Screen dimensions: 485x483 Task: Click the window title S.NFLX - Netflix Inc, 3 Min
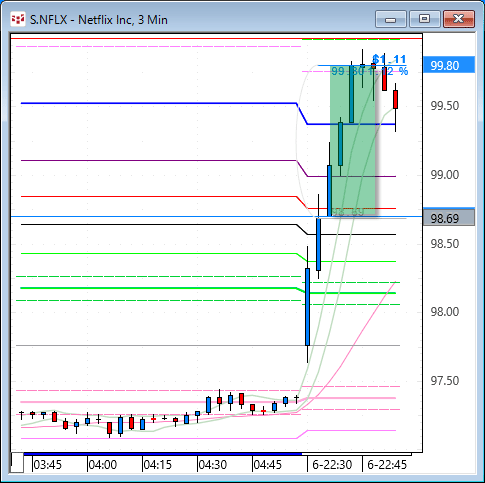click(99, 20)
